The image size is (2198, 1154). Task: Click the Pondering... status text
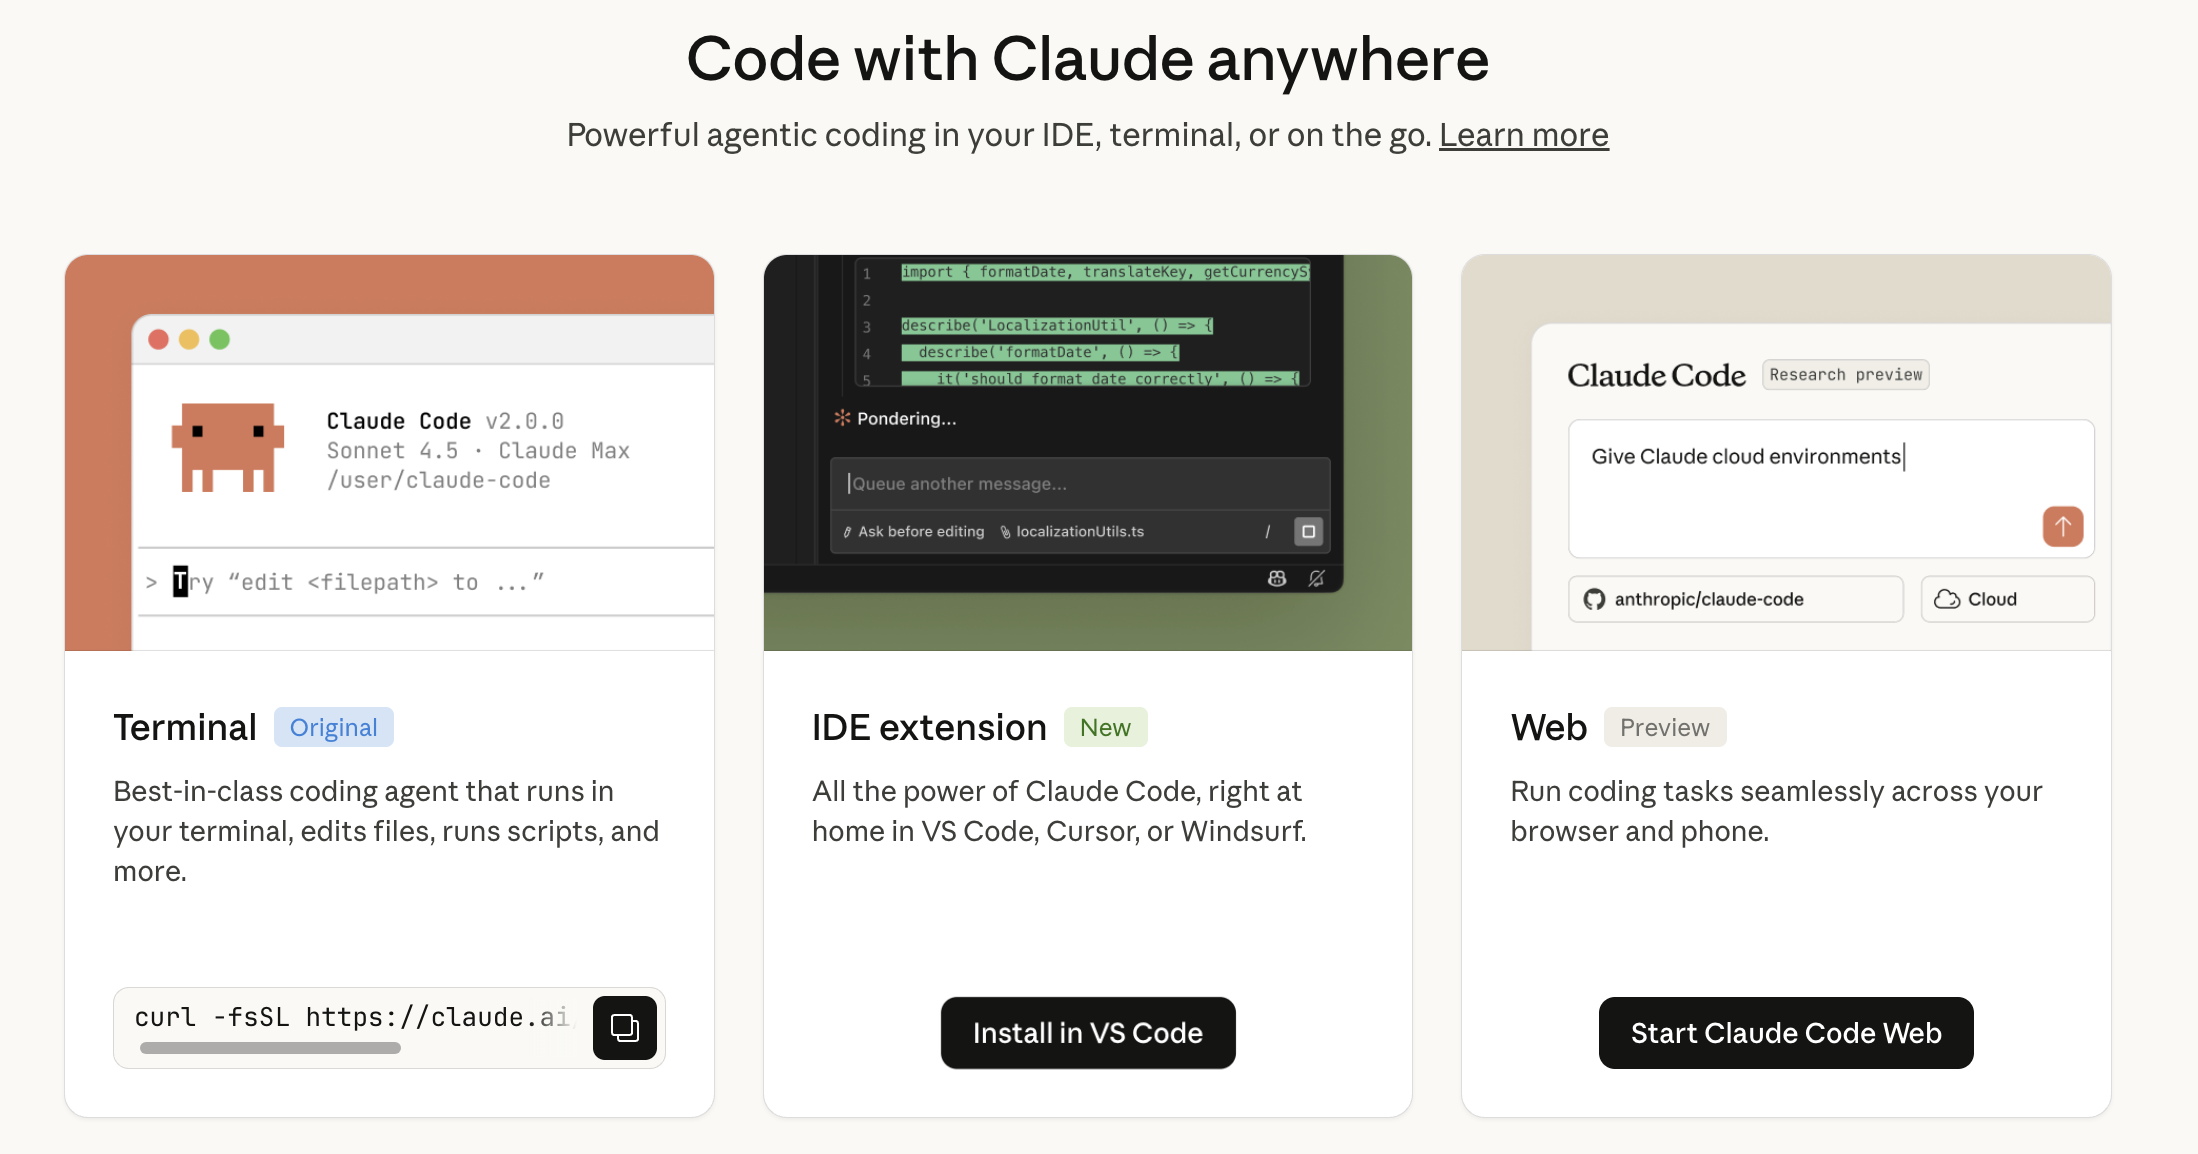coord(906,419)
